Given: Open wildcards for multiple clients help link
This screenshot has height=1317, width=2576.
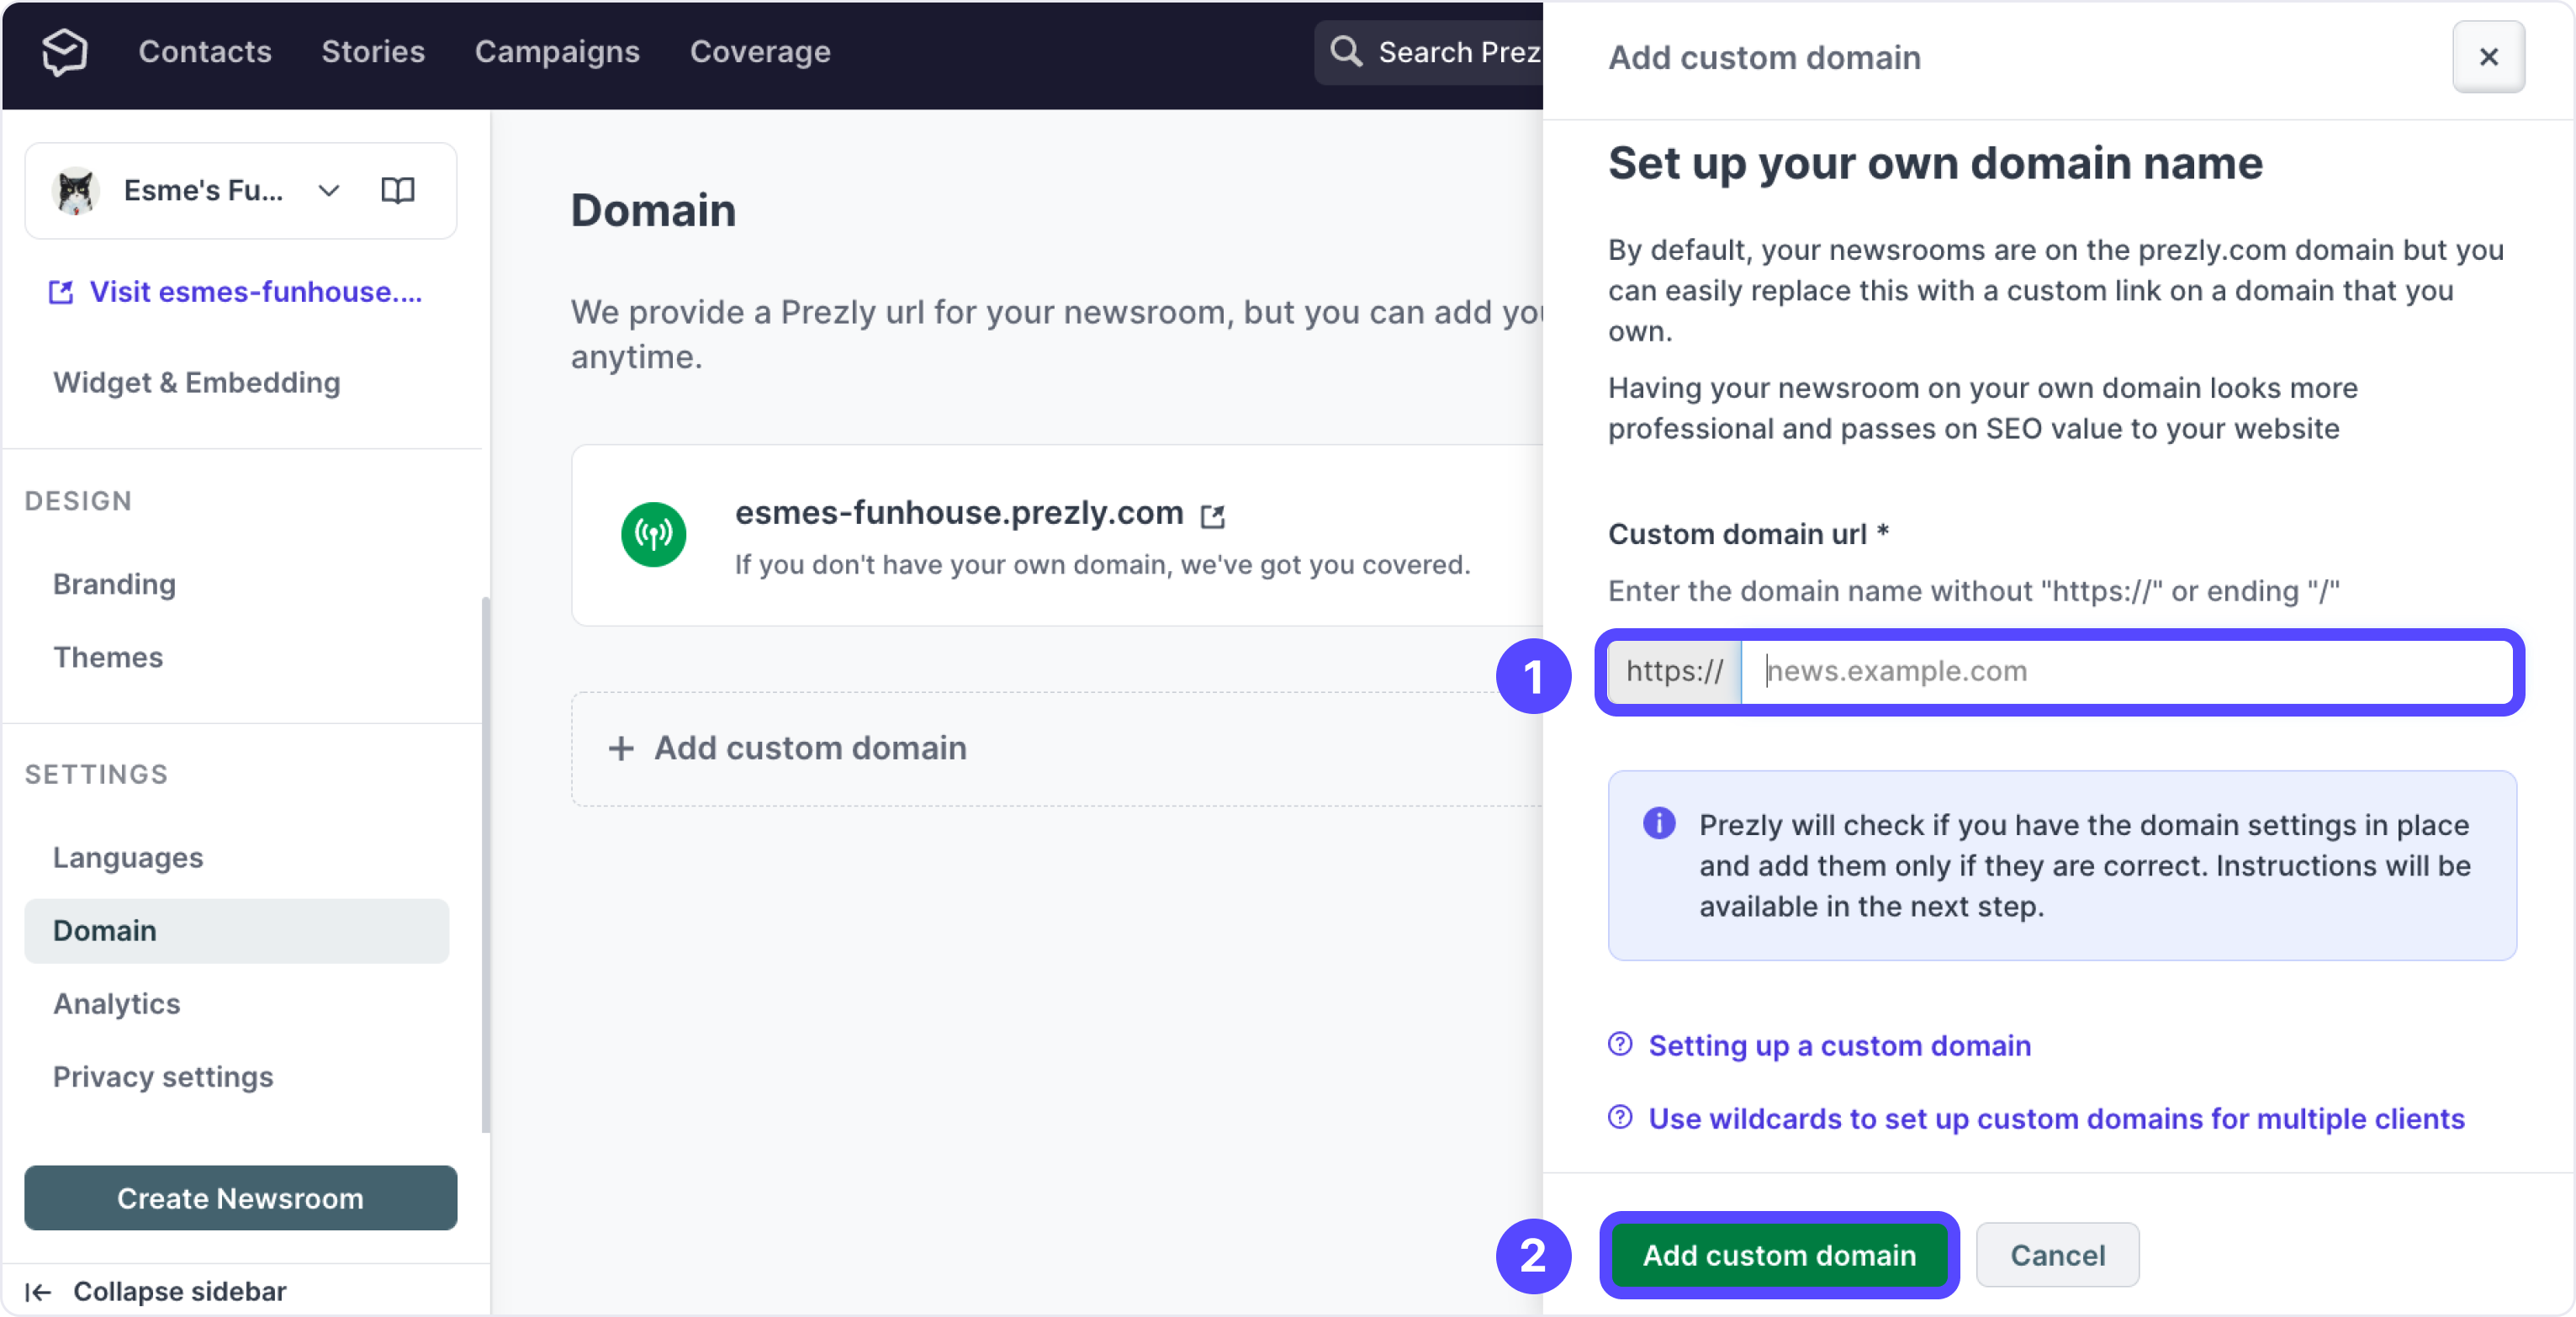Looking at the screenshot, I should click(2056, 1119).
